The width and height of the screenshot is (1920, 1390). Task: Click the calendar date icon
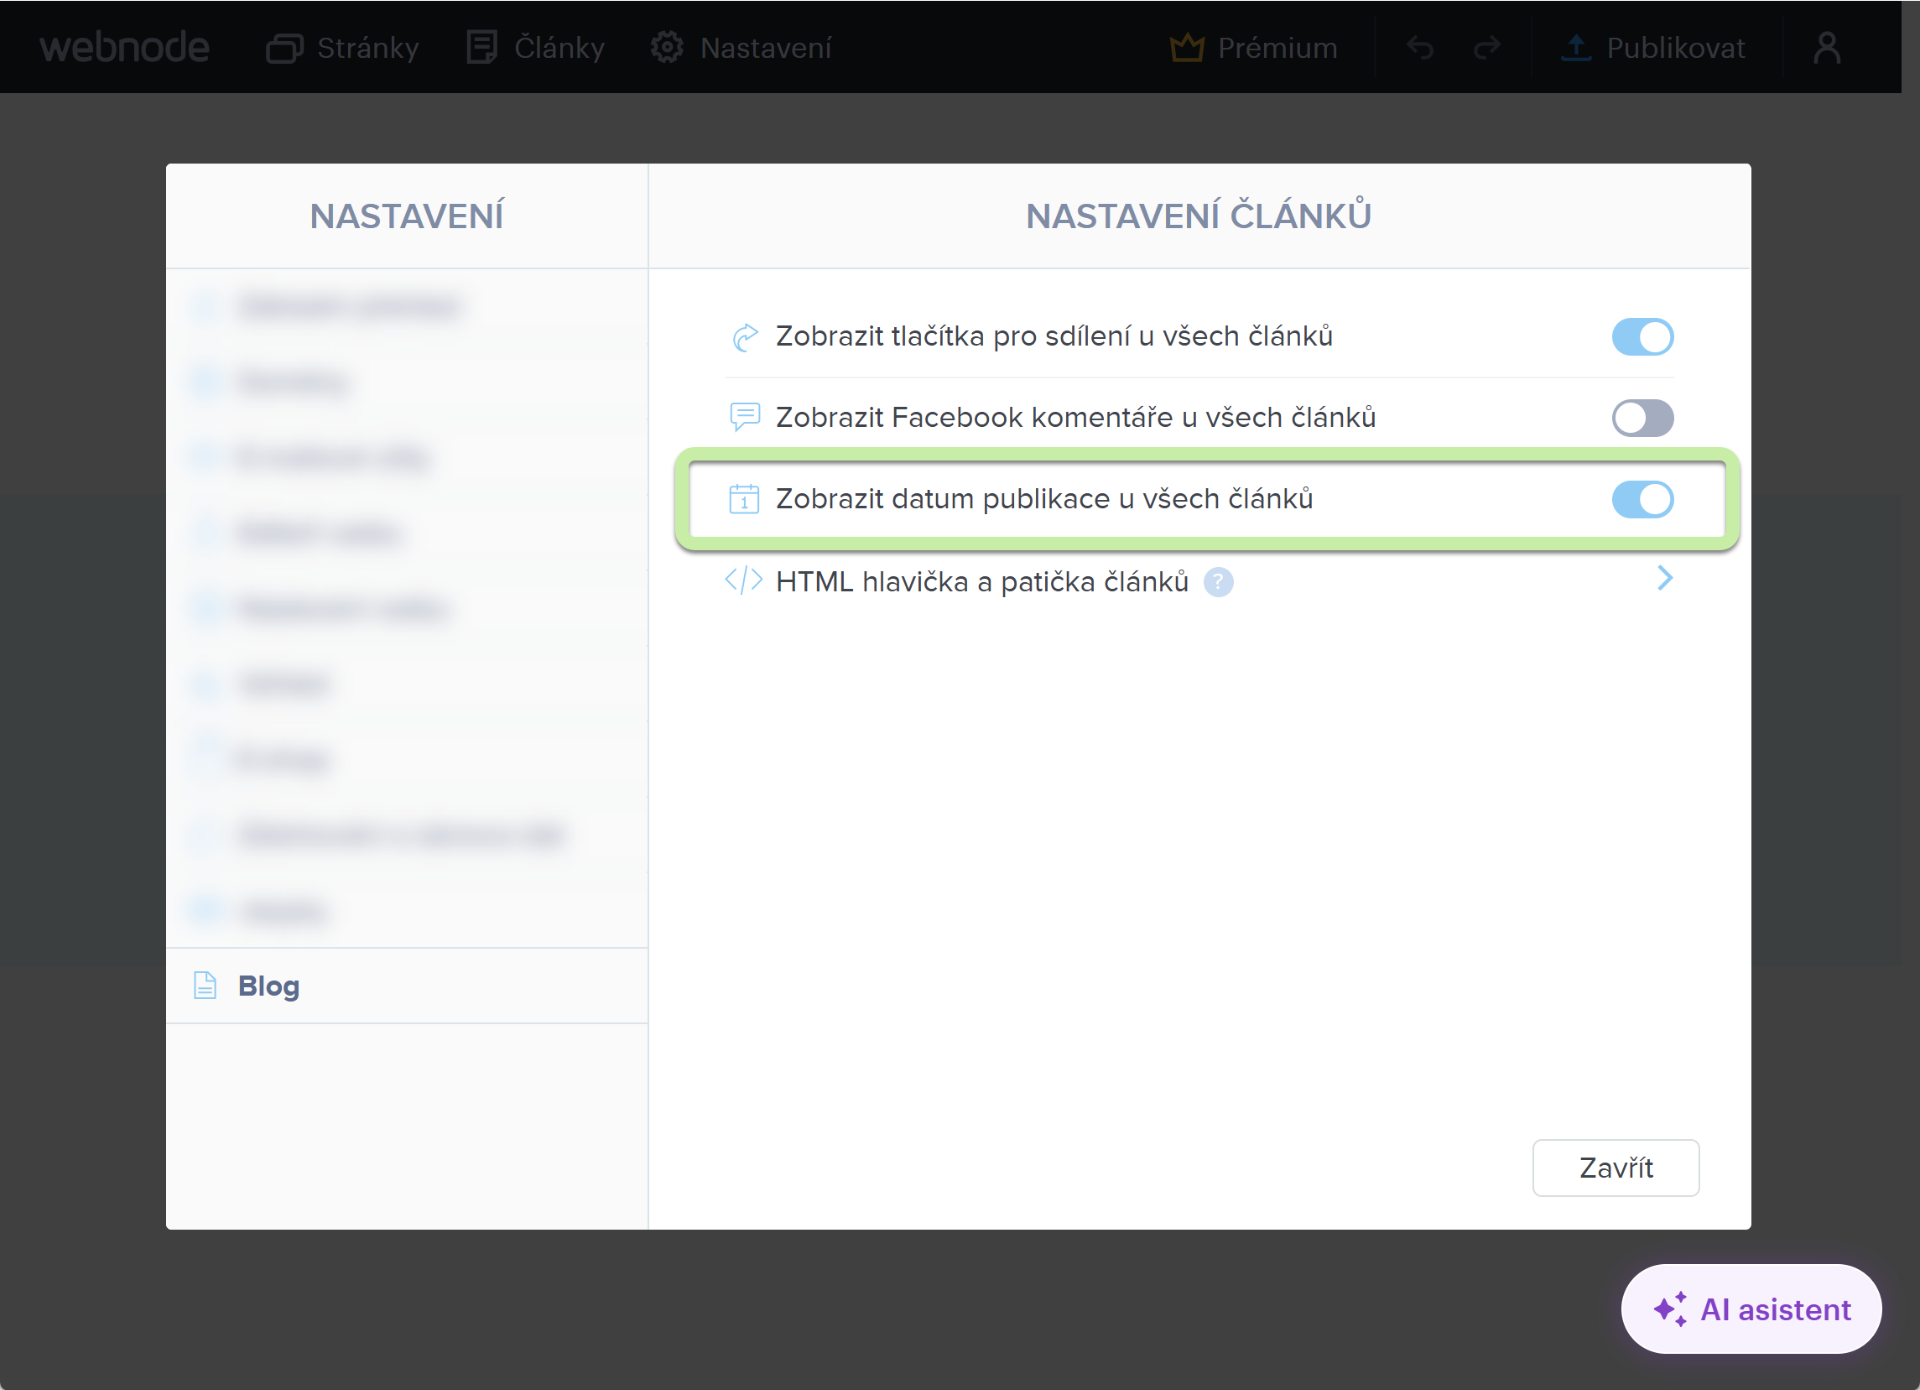(744, 498)
